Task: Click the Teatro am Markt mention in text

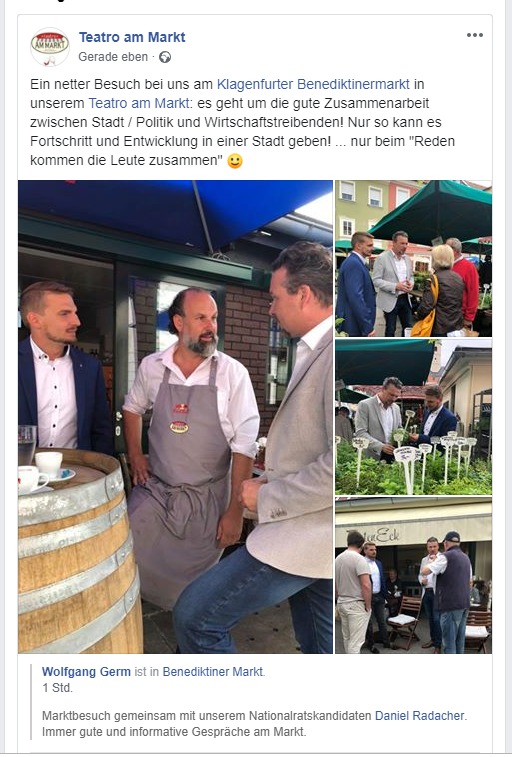Action: pos(138,103)
